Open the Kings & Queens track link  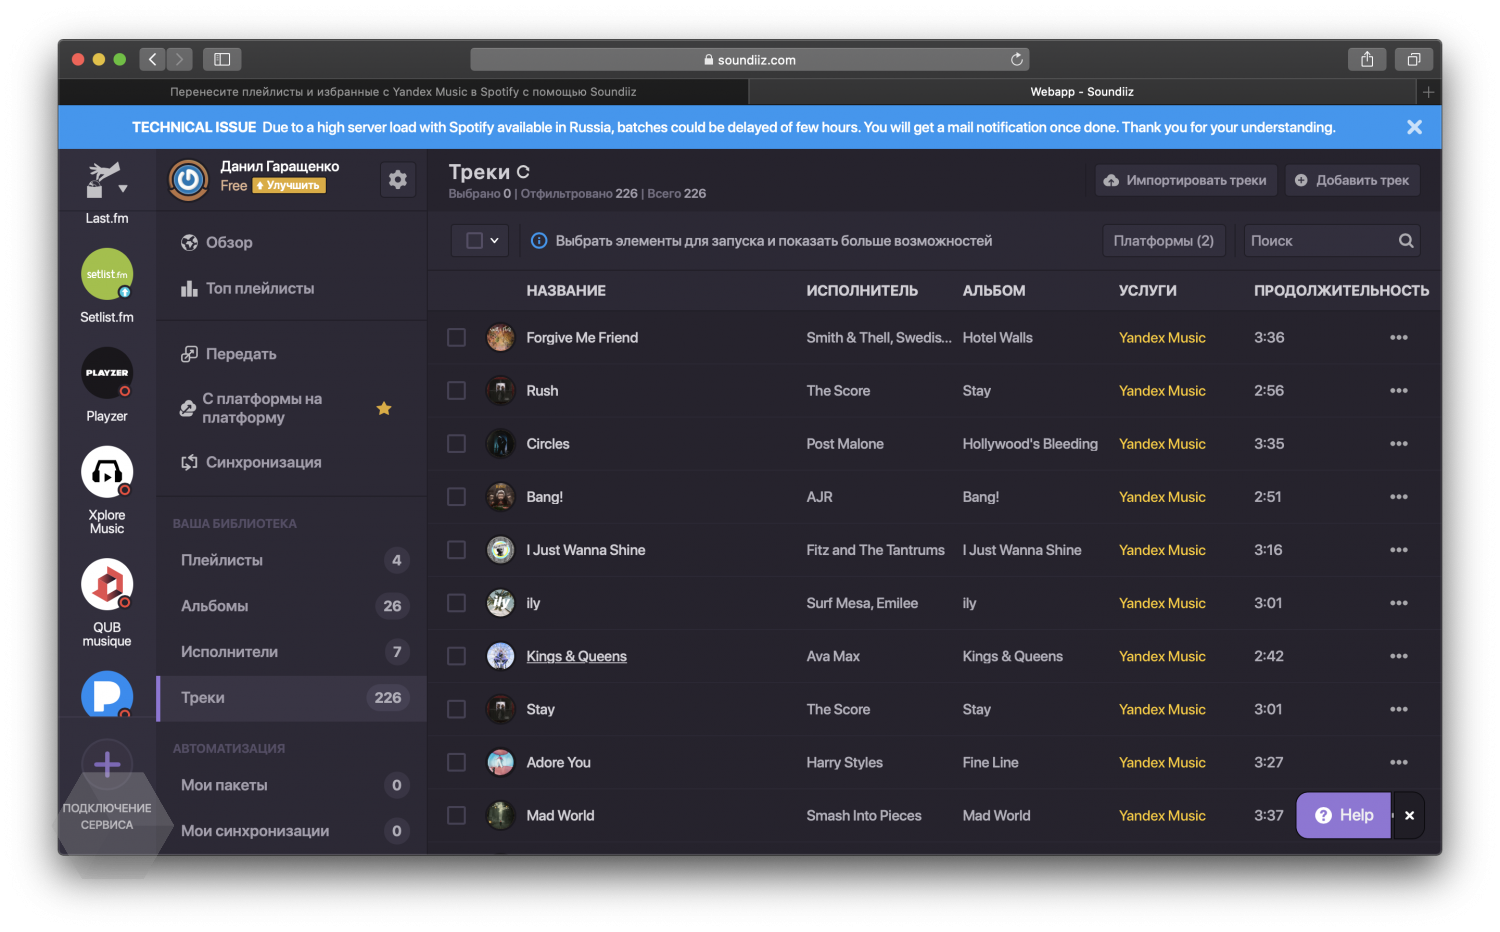coord(576,656)
